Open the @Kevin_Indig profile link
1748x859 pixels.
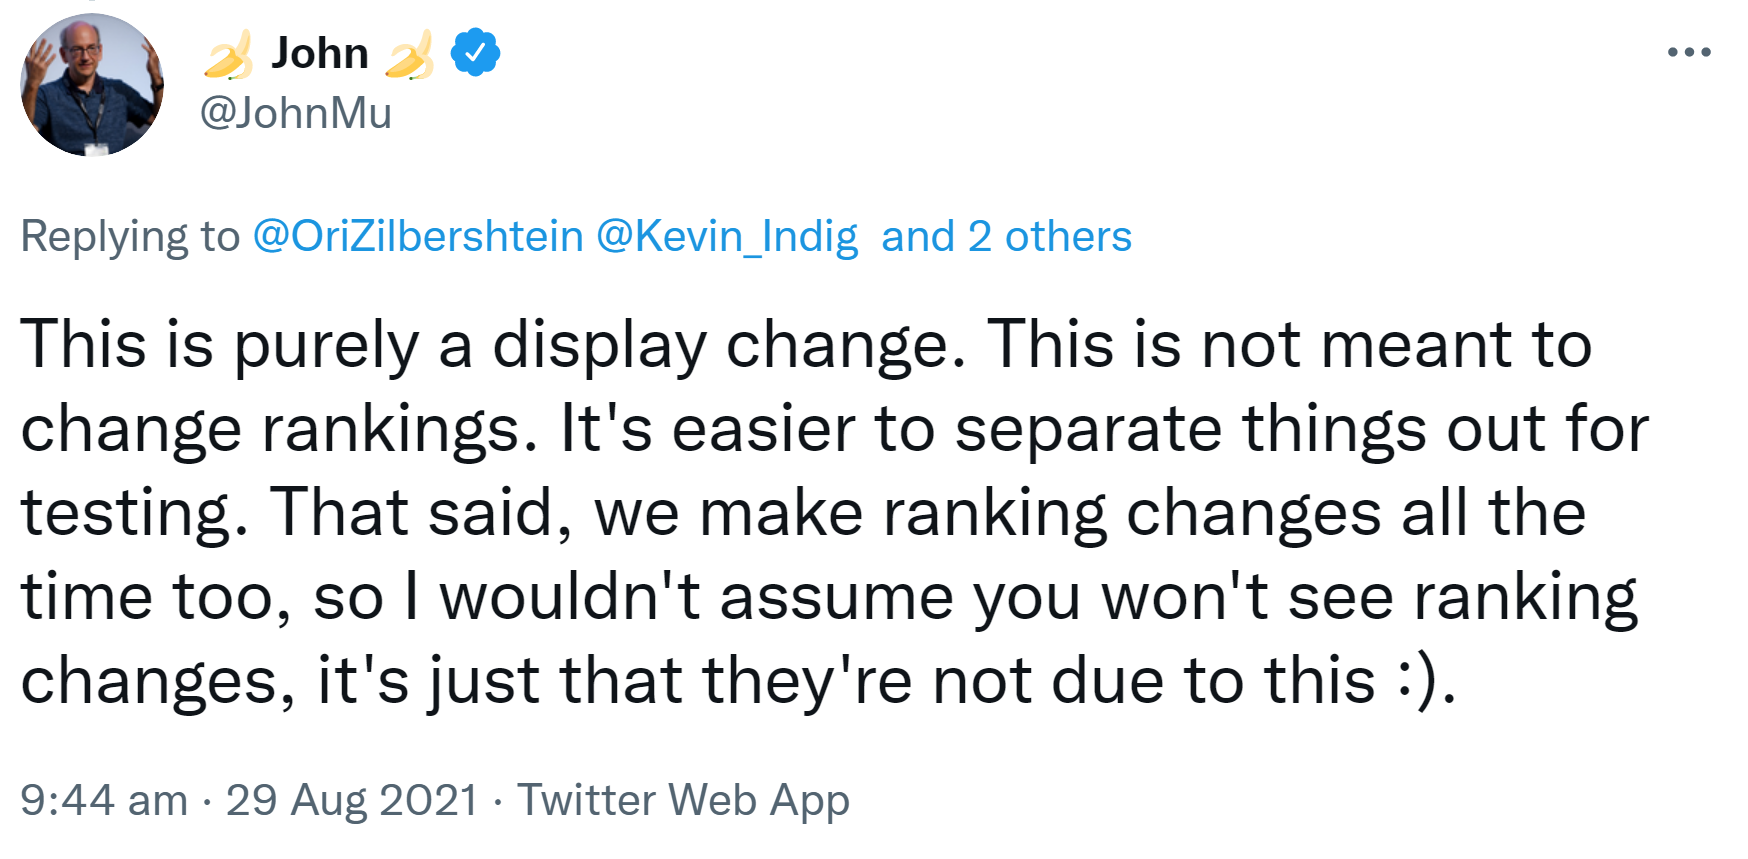[x=727, y=237]
